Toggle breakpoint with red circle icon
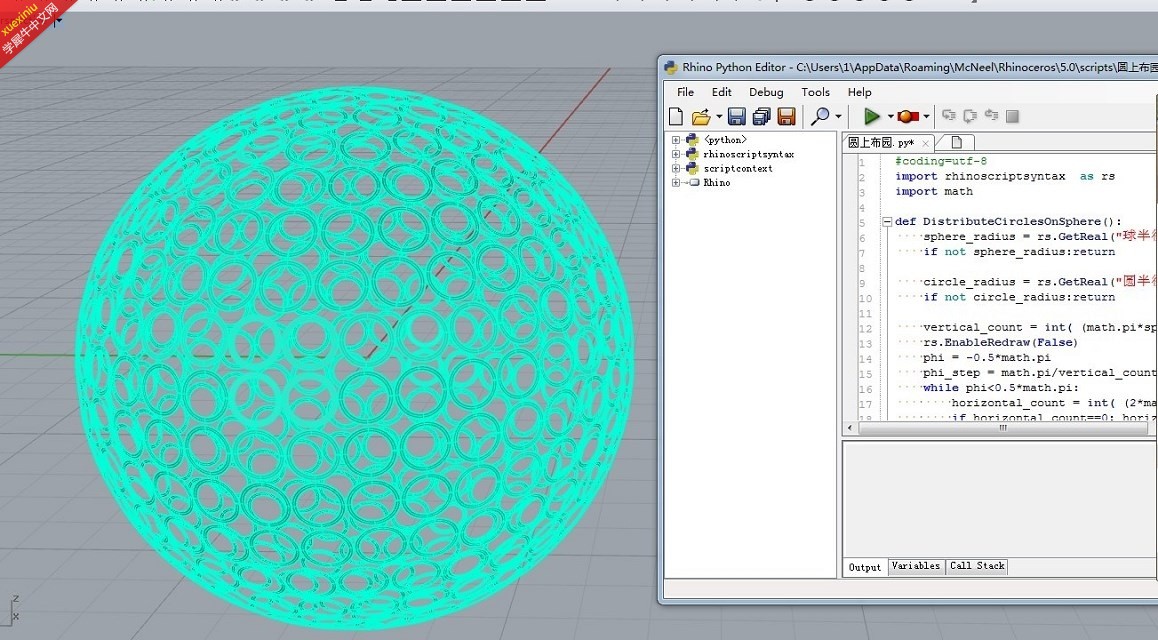 pyautogui.click(x=908, y=117)
